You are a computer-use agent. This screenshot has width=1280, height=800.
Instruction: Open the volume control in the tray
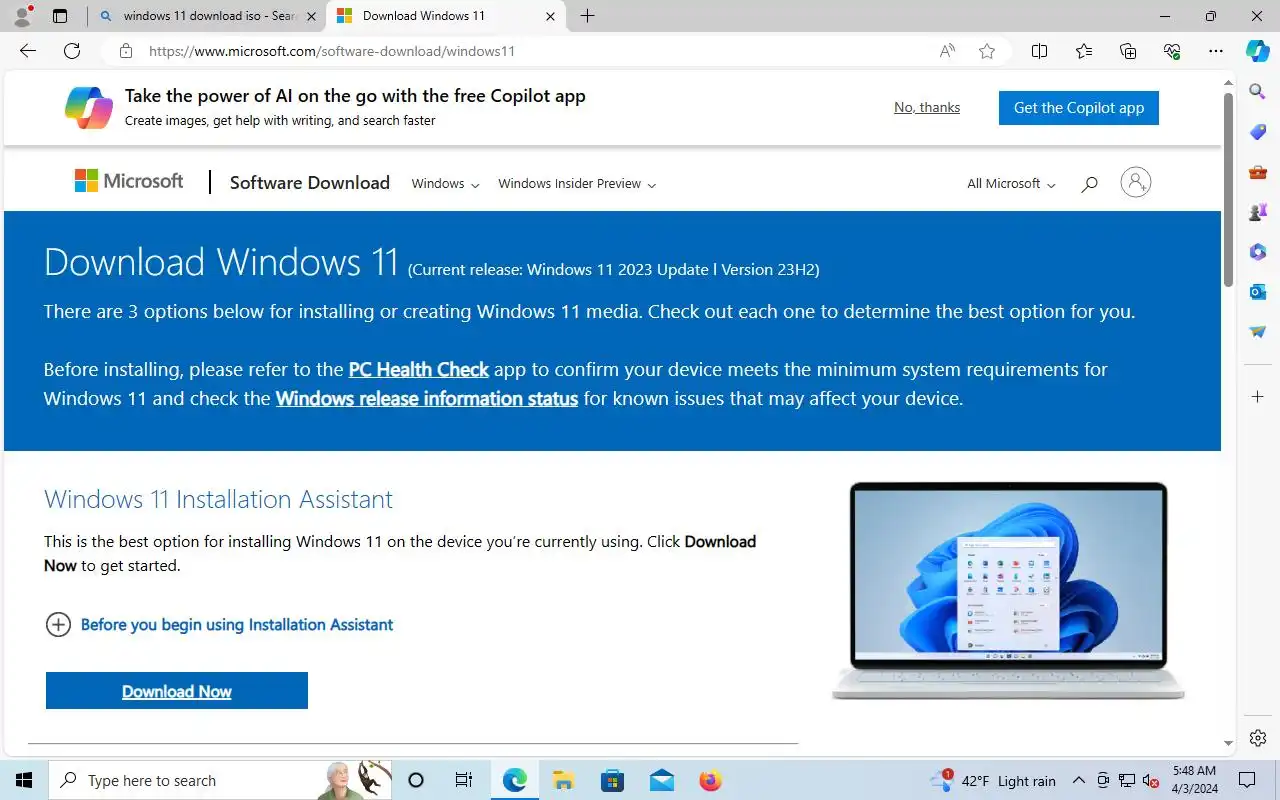point(1151,780)
